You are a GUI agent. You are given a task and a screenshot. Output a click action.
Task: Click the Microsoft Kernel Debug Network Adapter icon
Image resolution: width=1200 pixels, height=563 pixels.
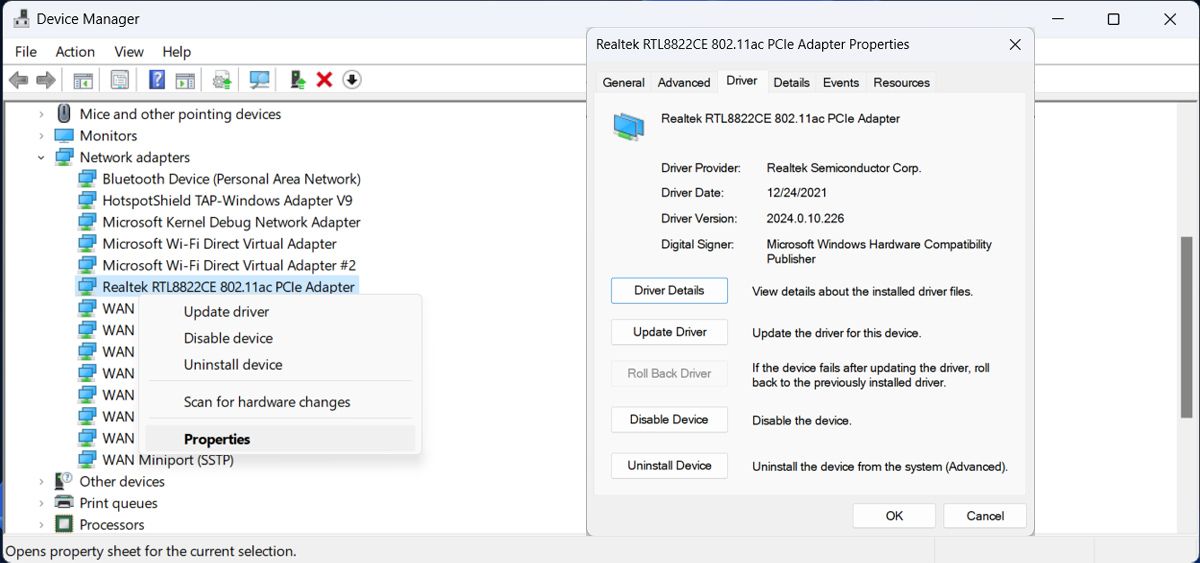[88, 222]
